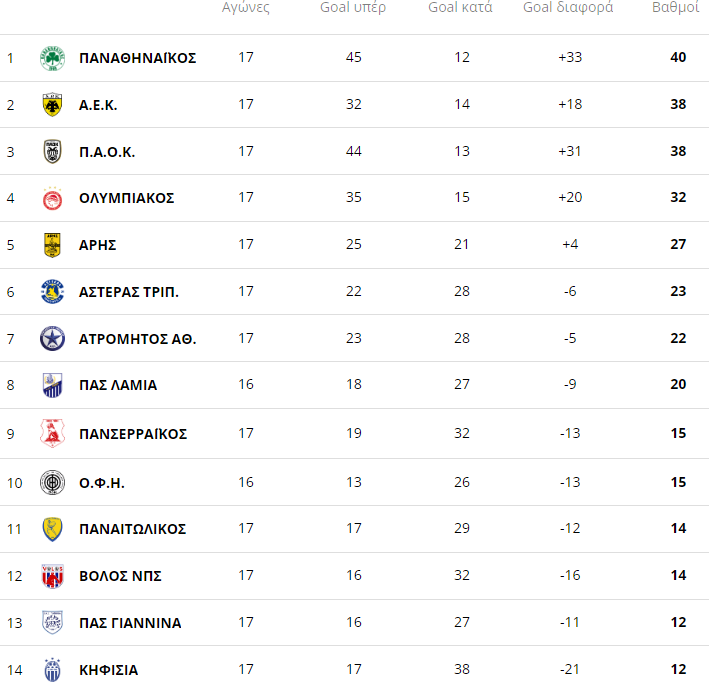Select the ΠΑΣ ΛΑΜΙΑ team name
Screen dimensions: 709x688
point(117,385)
